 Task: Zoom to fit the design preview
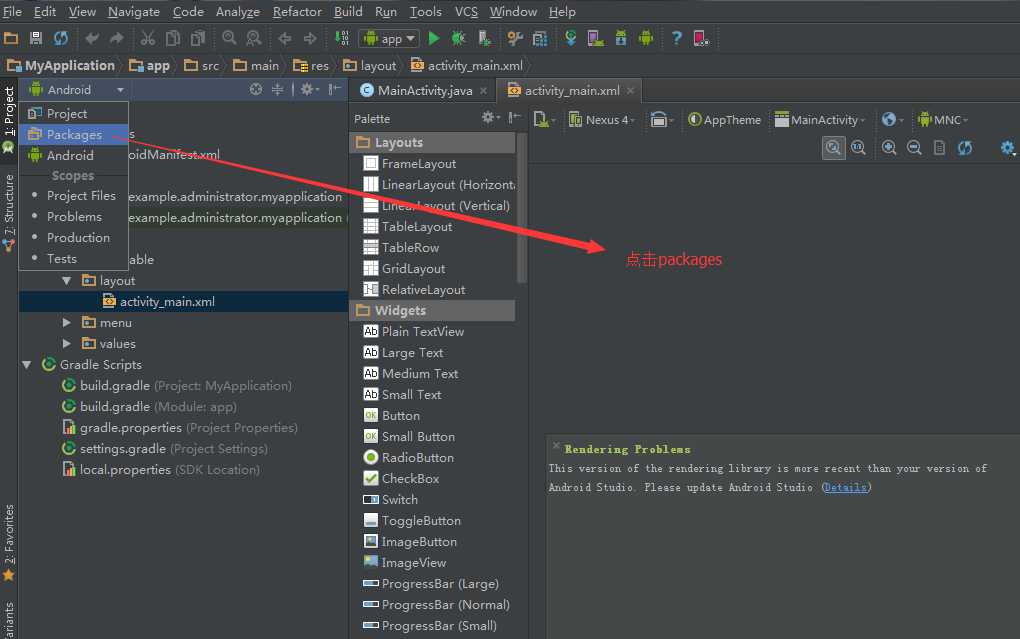pyautogui.click(x=833, y=148)
